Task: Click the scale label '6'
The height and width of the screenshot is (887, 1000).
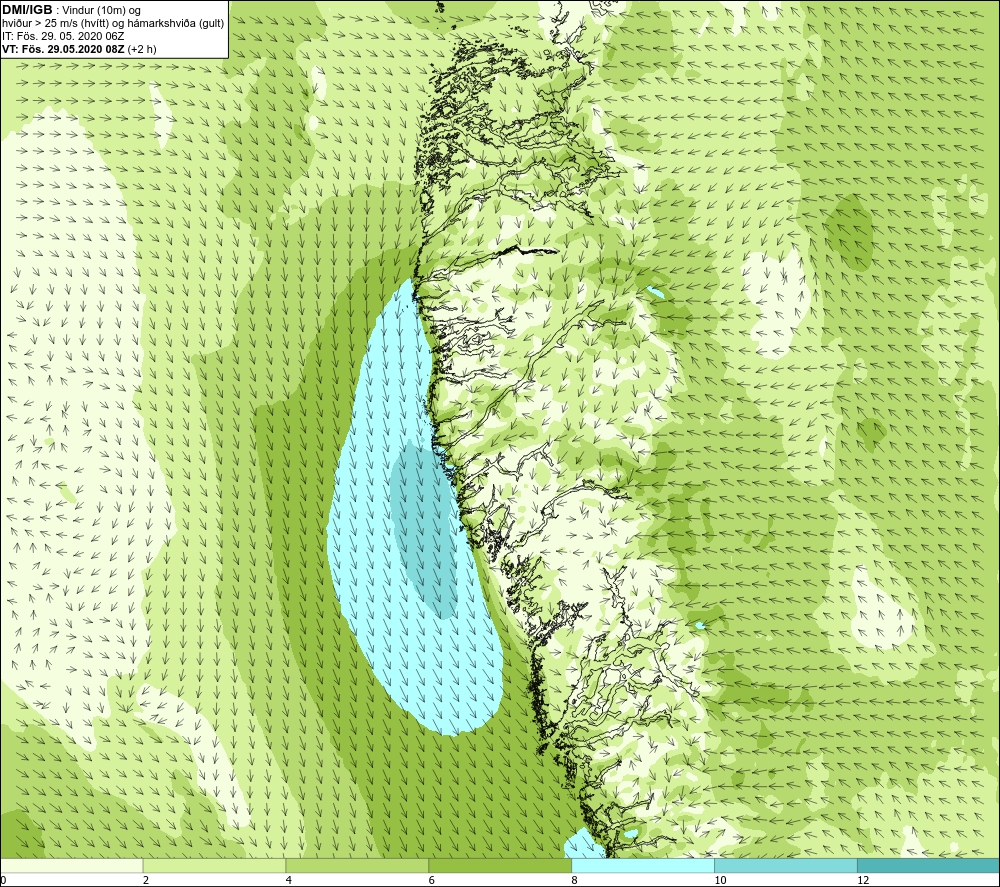Action: point(432,881)
